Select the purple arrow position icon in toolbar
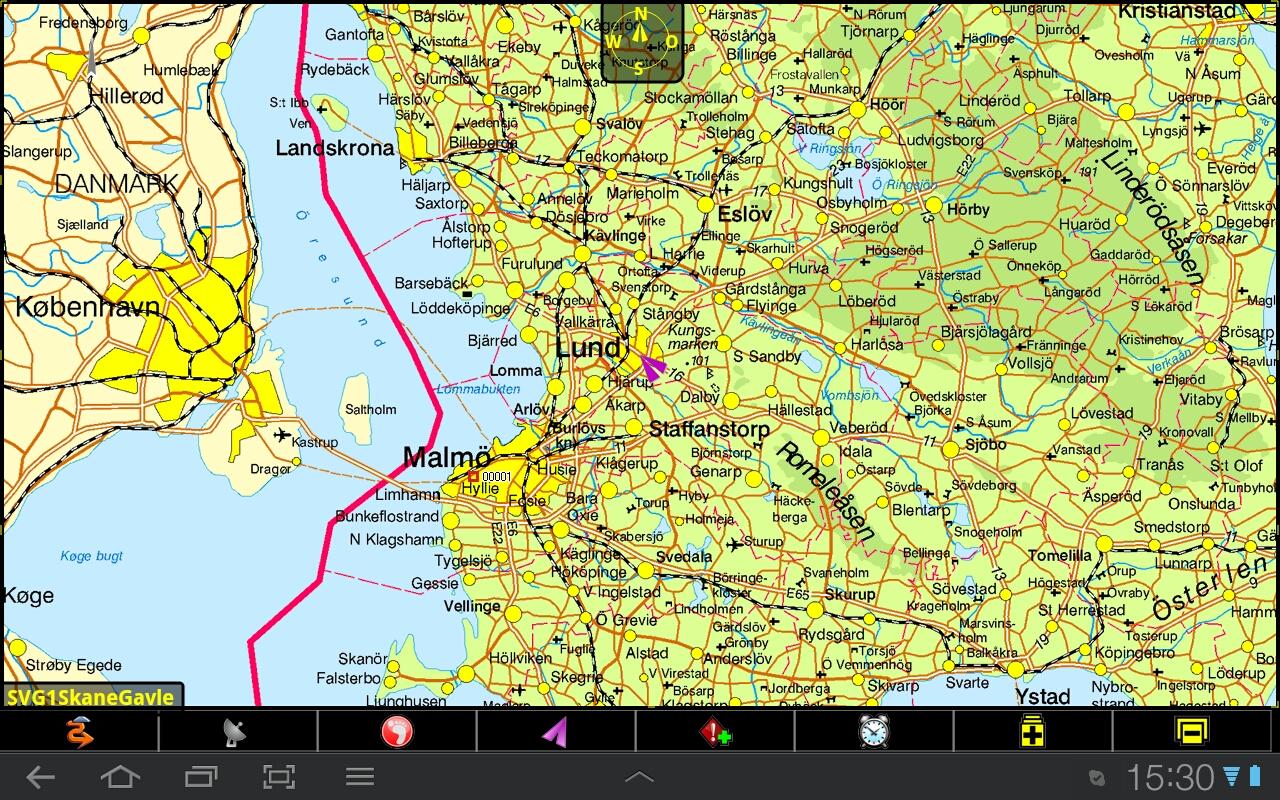This screenshot has height=800, width=1280. (x=556, y=732)
